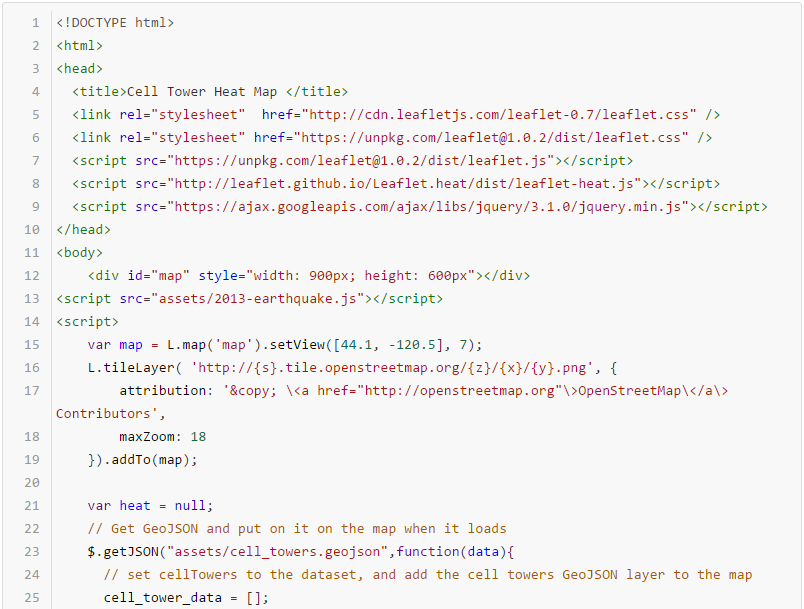804x609 pixels.
Task: Click the leaflet-0.7 stylesheet URL
Action: pyautogui.click(x=498, y=114)
